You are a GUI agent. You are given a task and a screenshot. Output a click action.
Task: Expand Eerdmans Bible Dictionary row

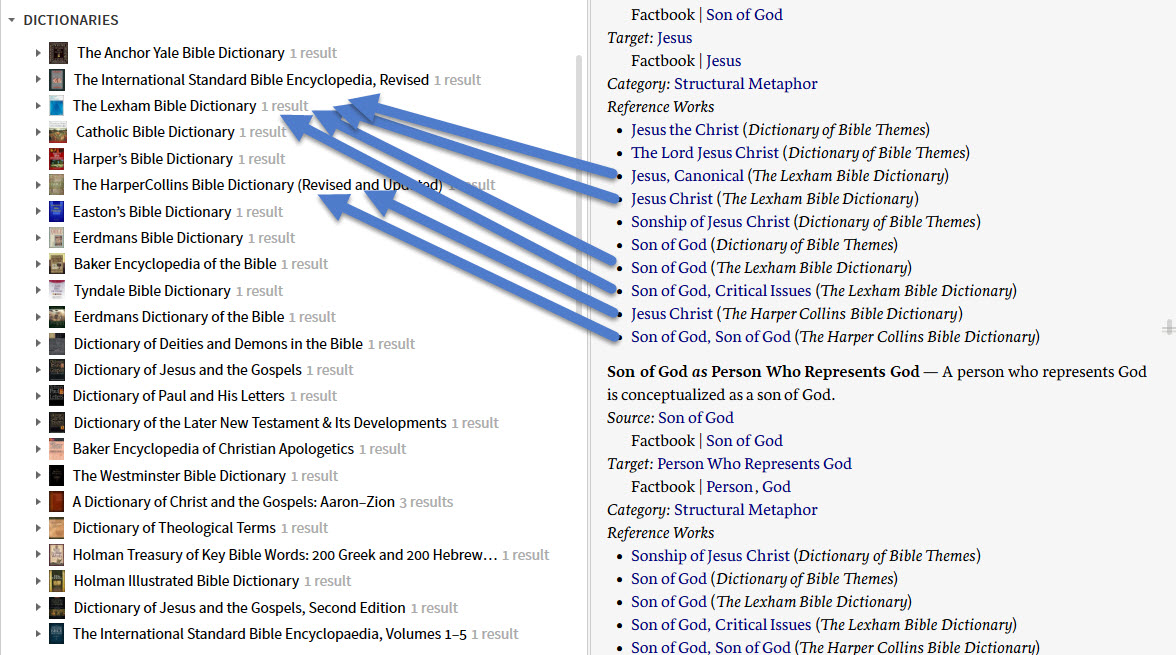coord(38,238)
